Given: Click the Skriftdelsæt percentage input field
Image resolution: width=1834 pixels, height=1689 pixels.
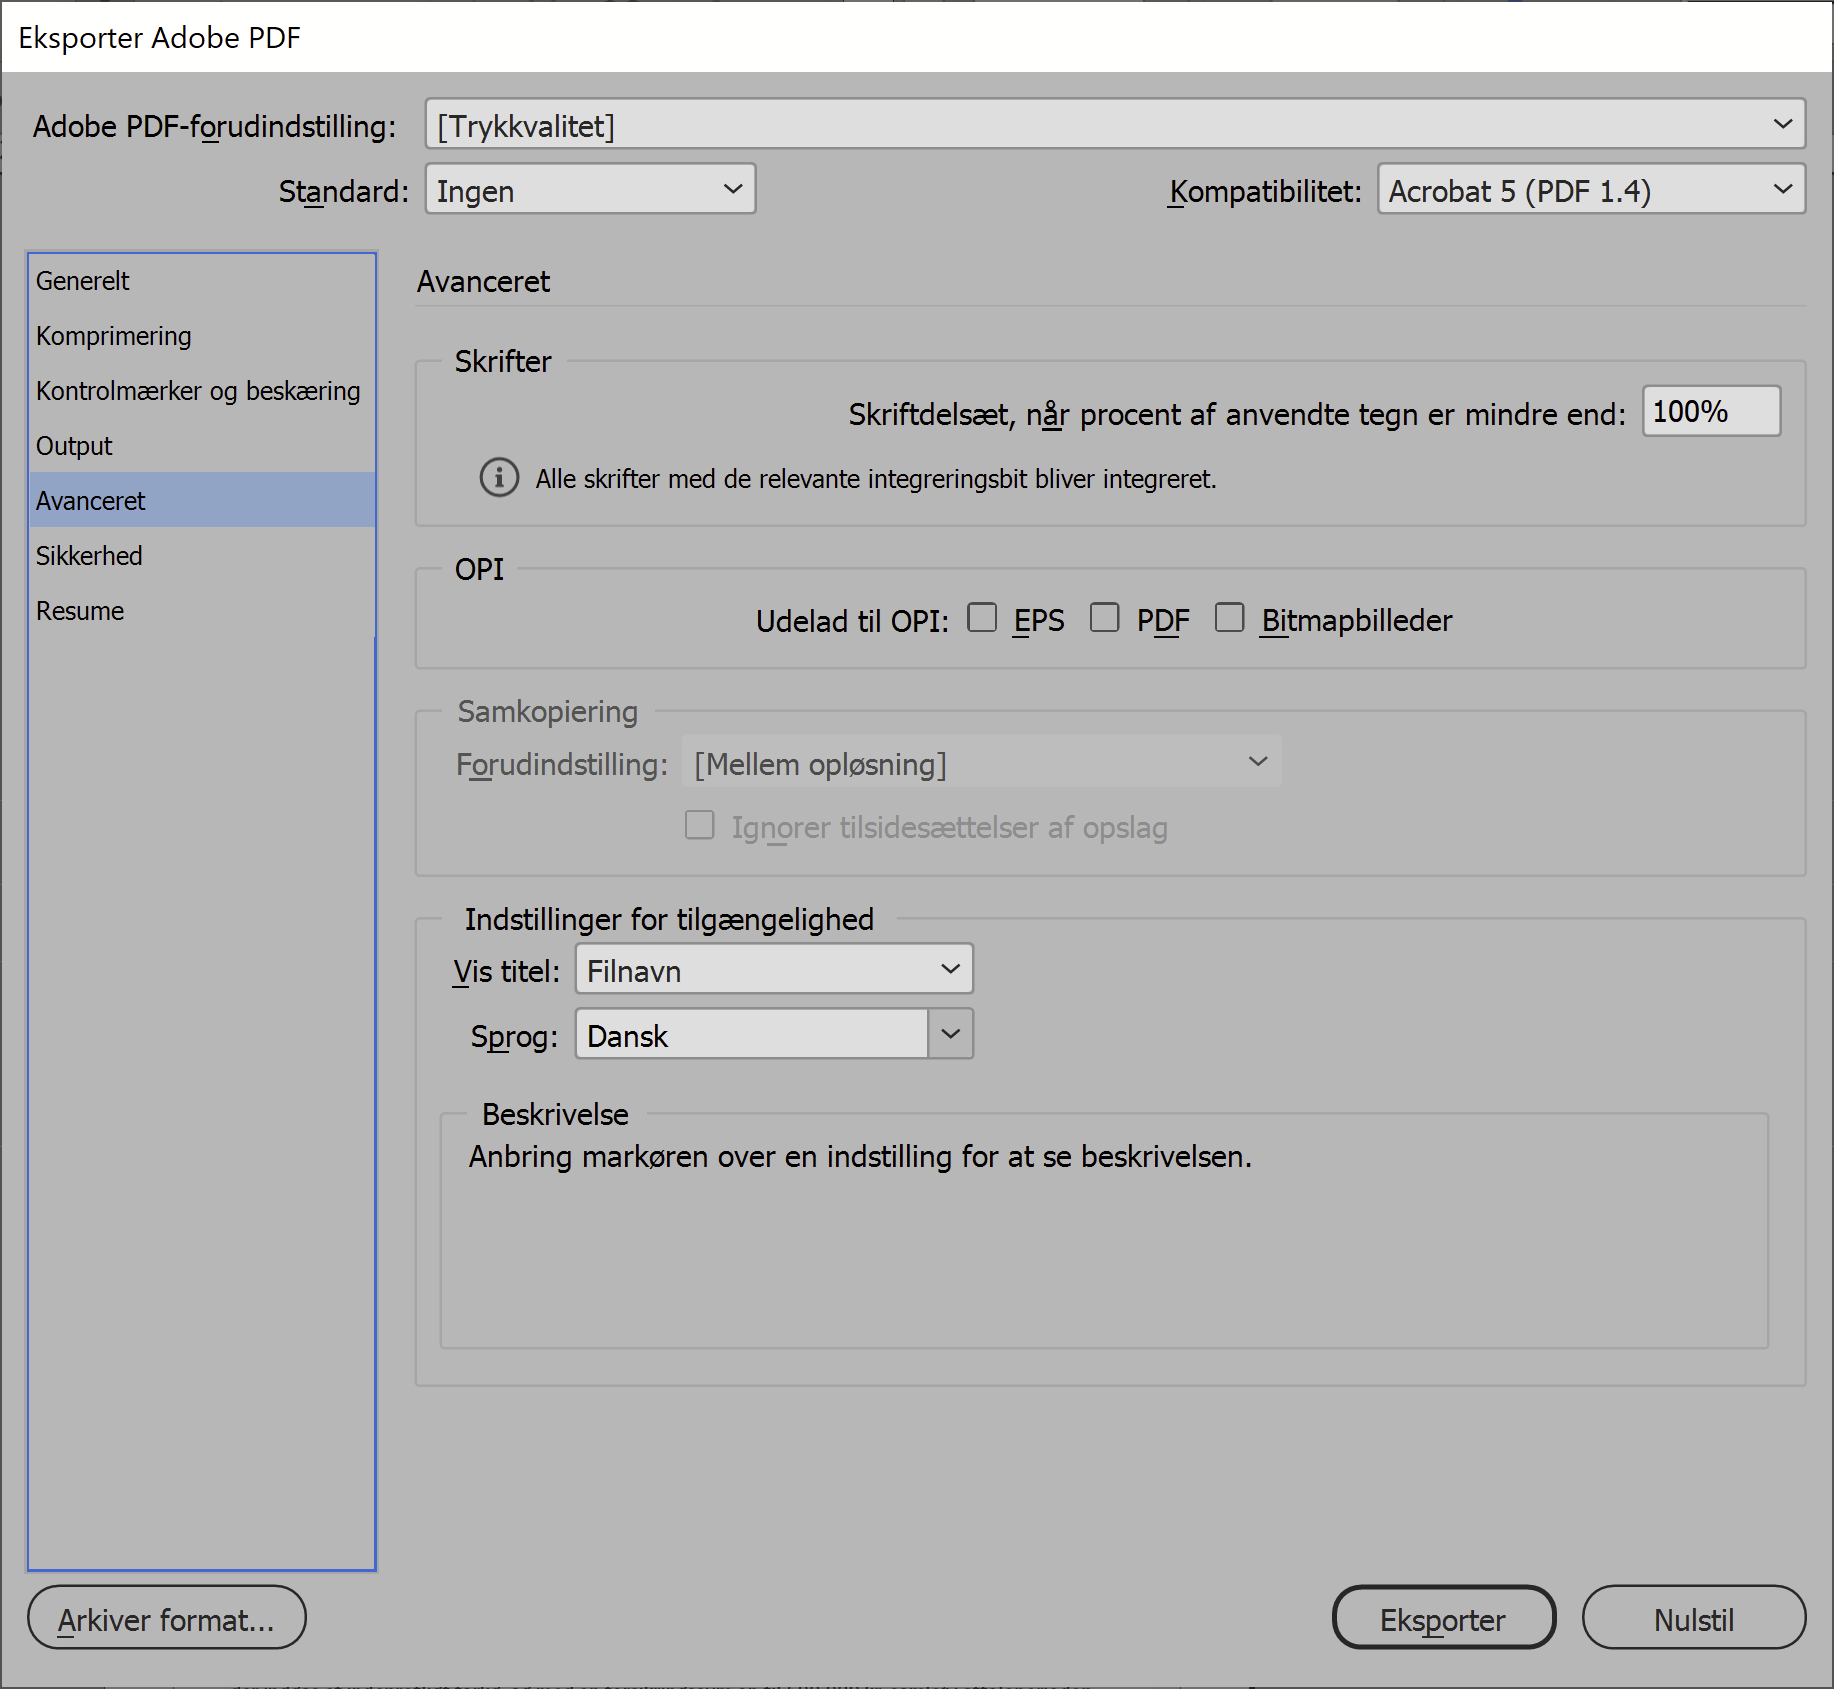Looking at the screenshot, I should 1710,411.
